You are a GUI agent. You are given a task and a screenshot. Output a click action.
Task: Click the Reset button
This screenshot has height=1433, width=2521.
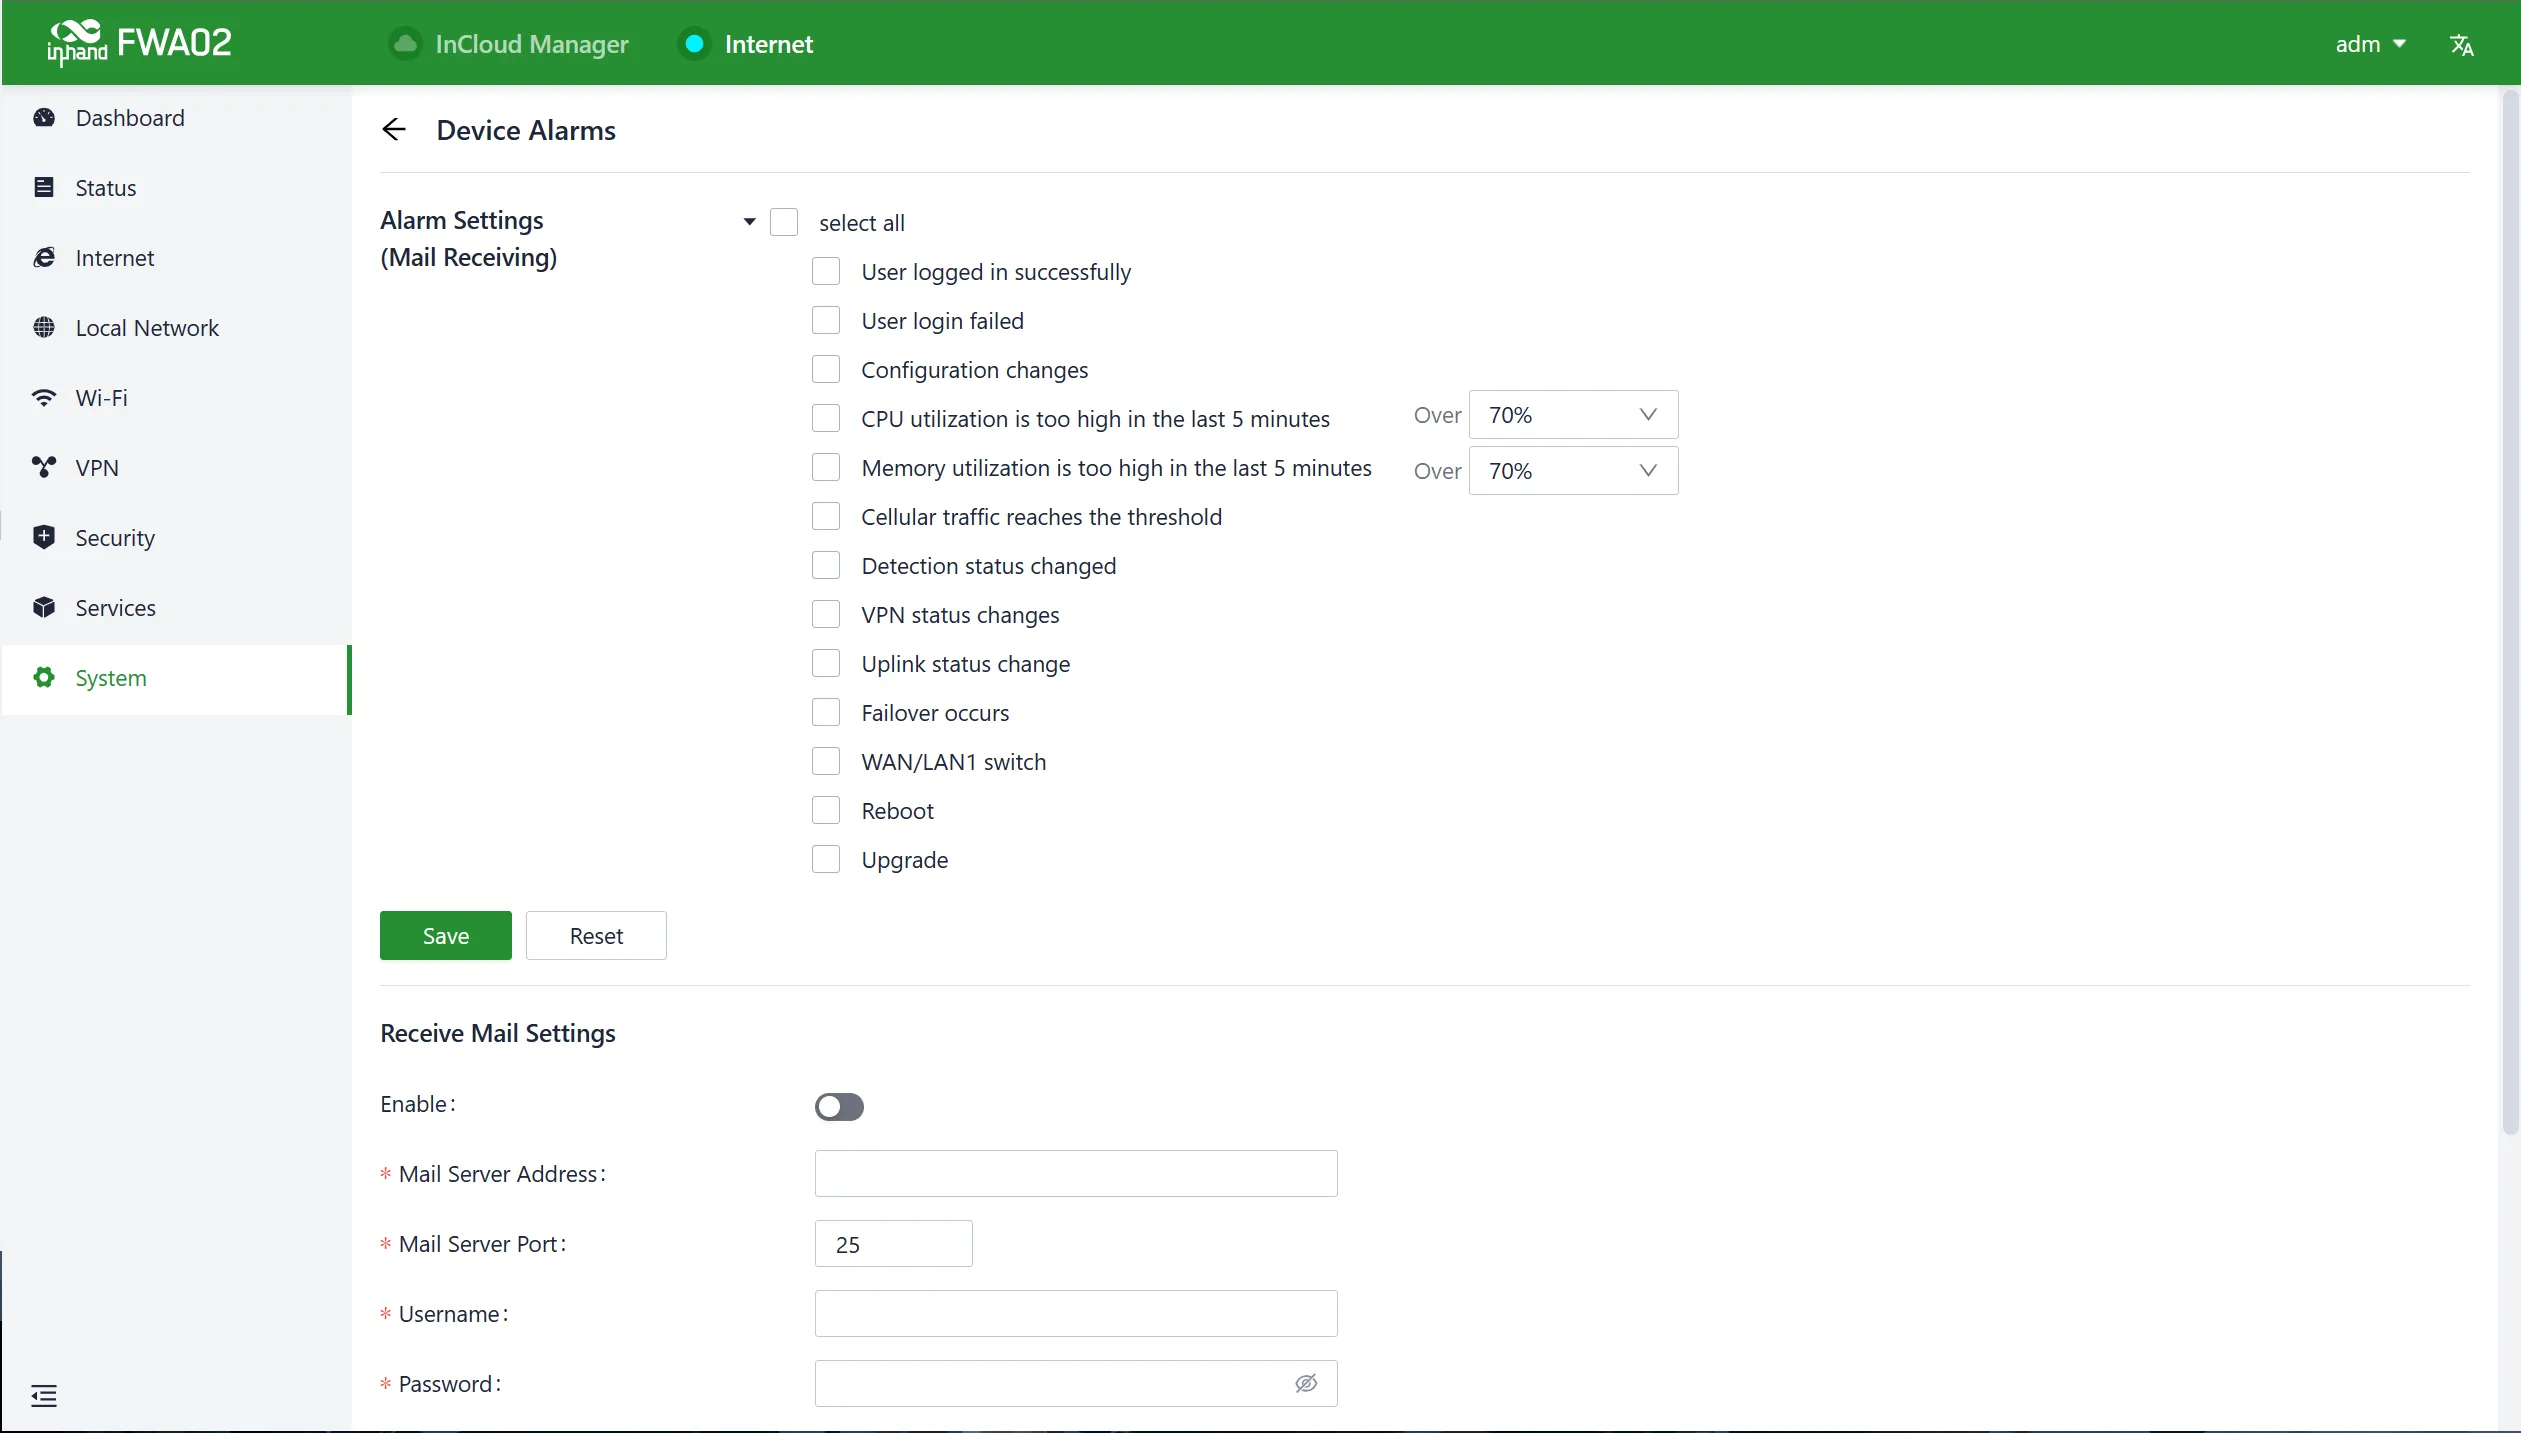coord(596,936)
